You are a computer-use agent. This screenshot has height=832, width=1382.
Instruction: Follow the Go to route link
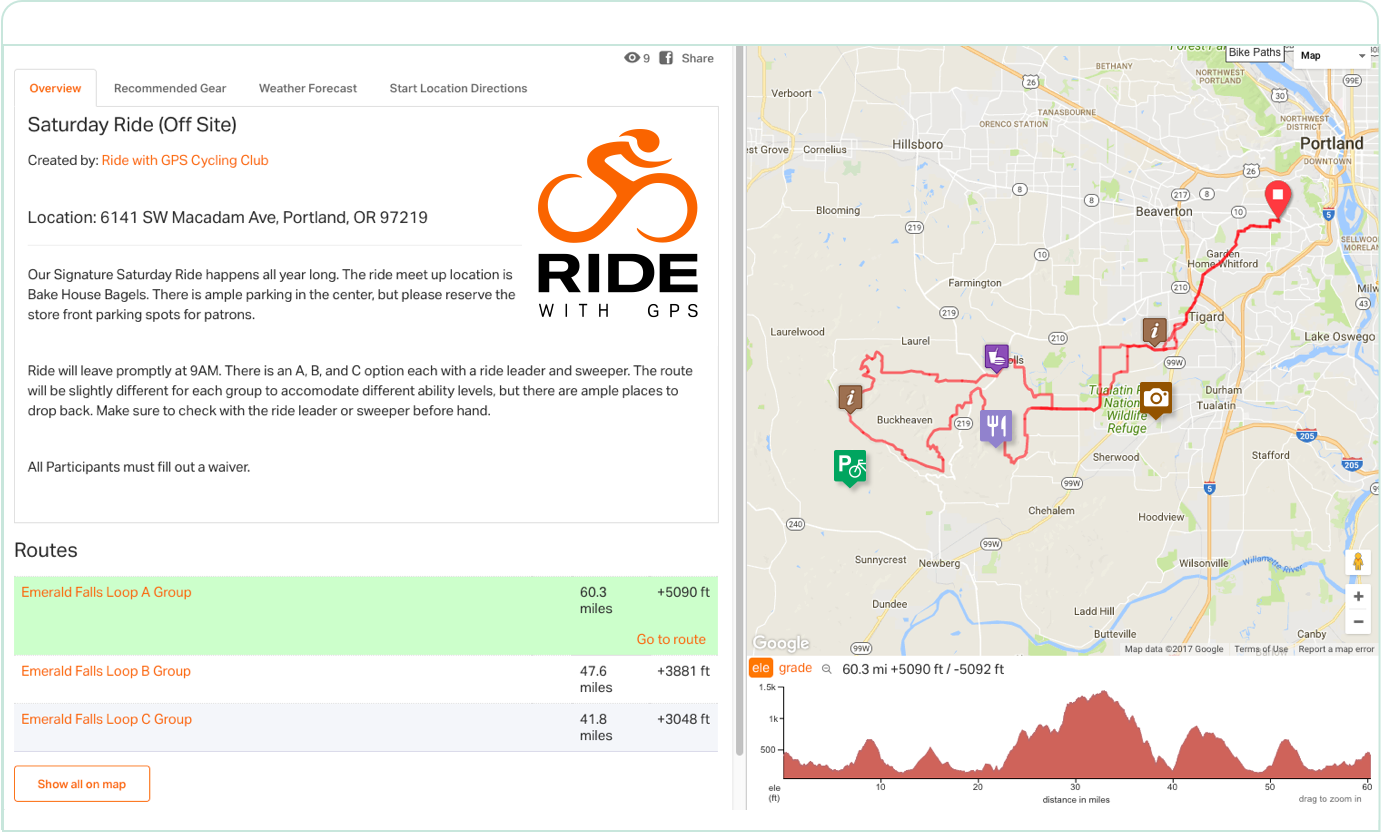tap(671, 639)
